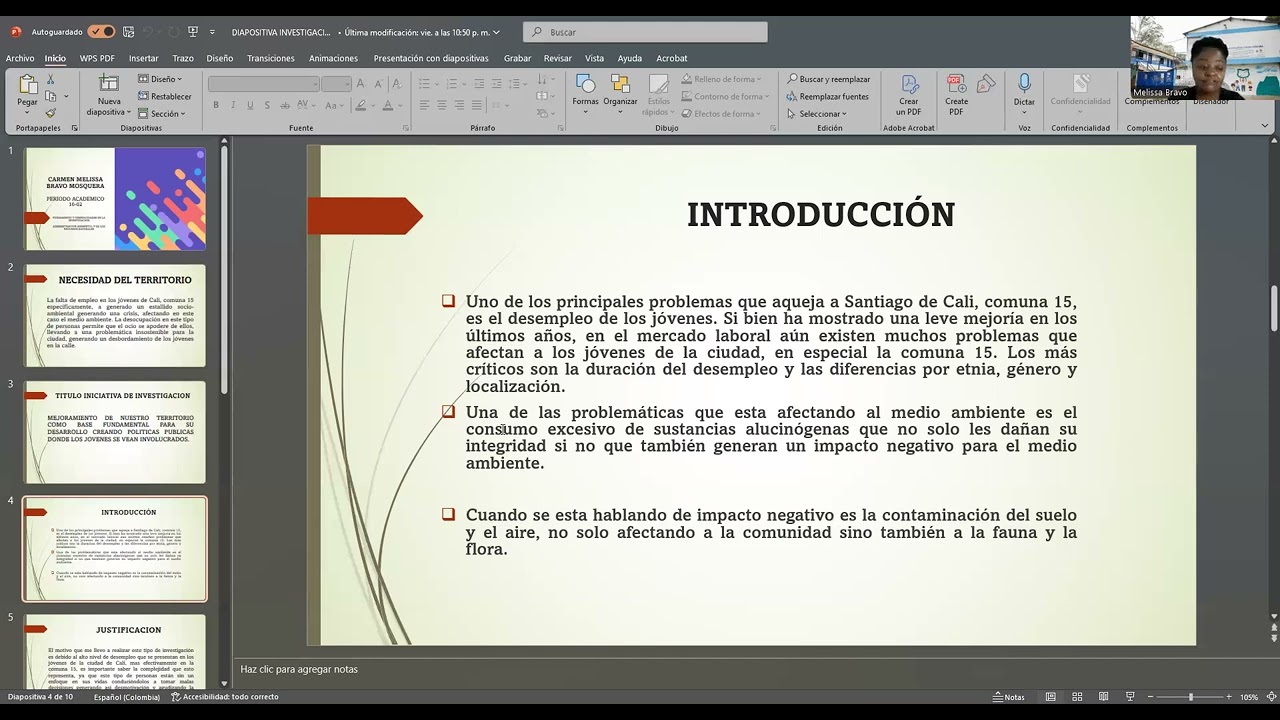Select the Titulo Iniciativa de Investigacion thumbnail
The width and height of the screenshot is (1280, 720).
(115, 432)
